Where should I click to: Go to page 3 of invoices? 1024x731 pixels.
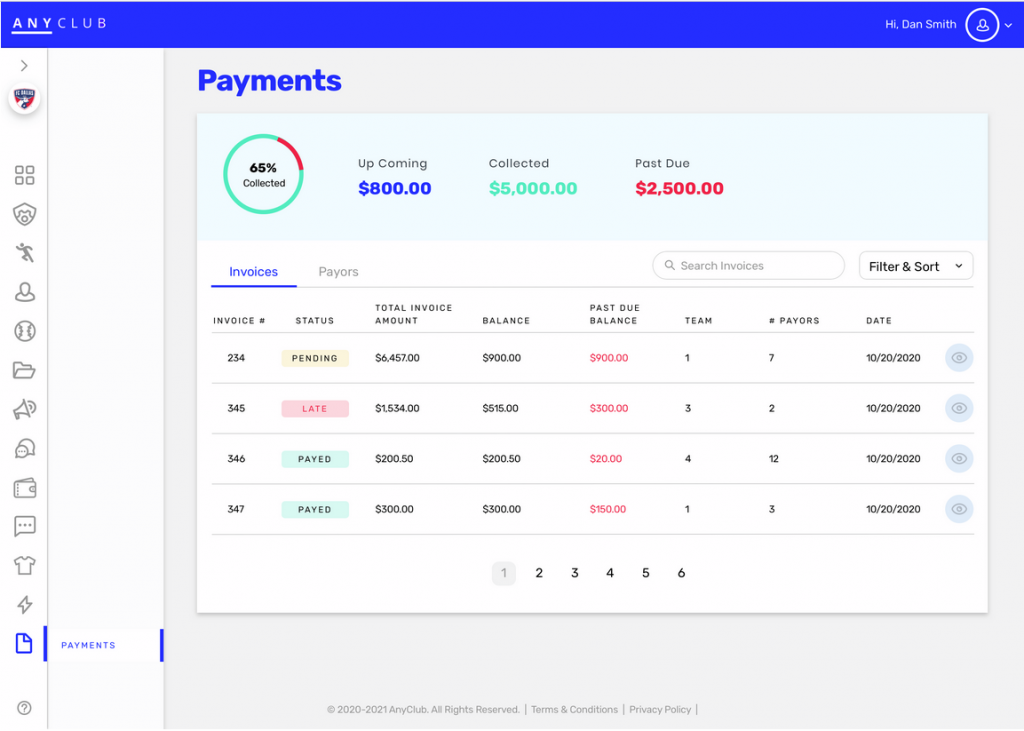click(575, 573)
